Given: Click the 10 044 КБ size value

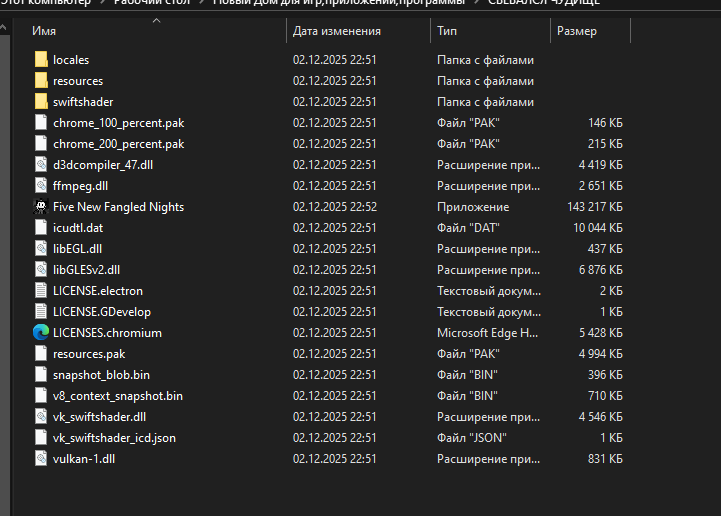Looking at the screenshot, I should [x=598, y=228].
